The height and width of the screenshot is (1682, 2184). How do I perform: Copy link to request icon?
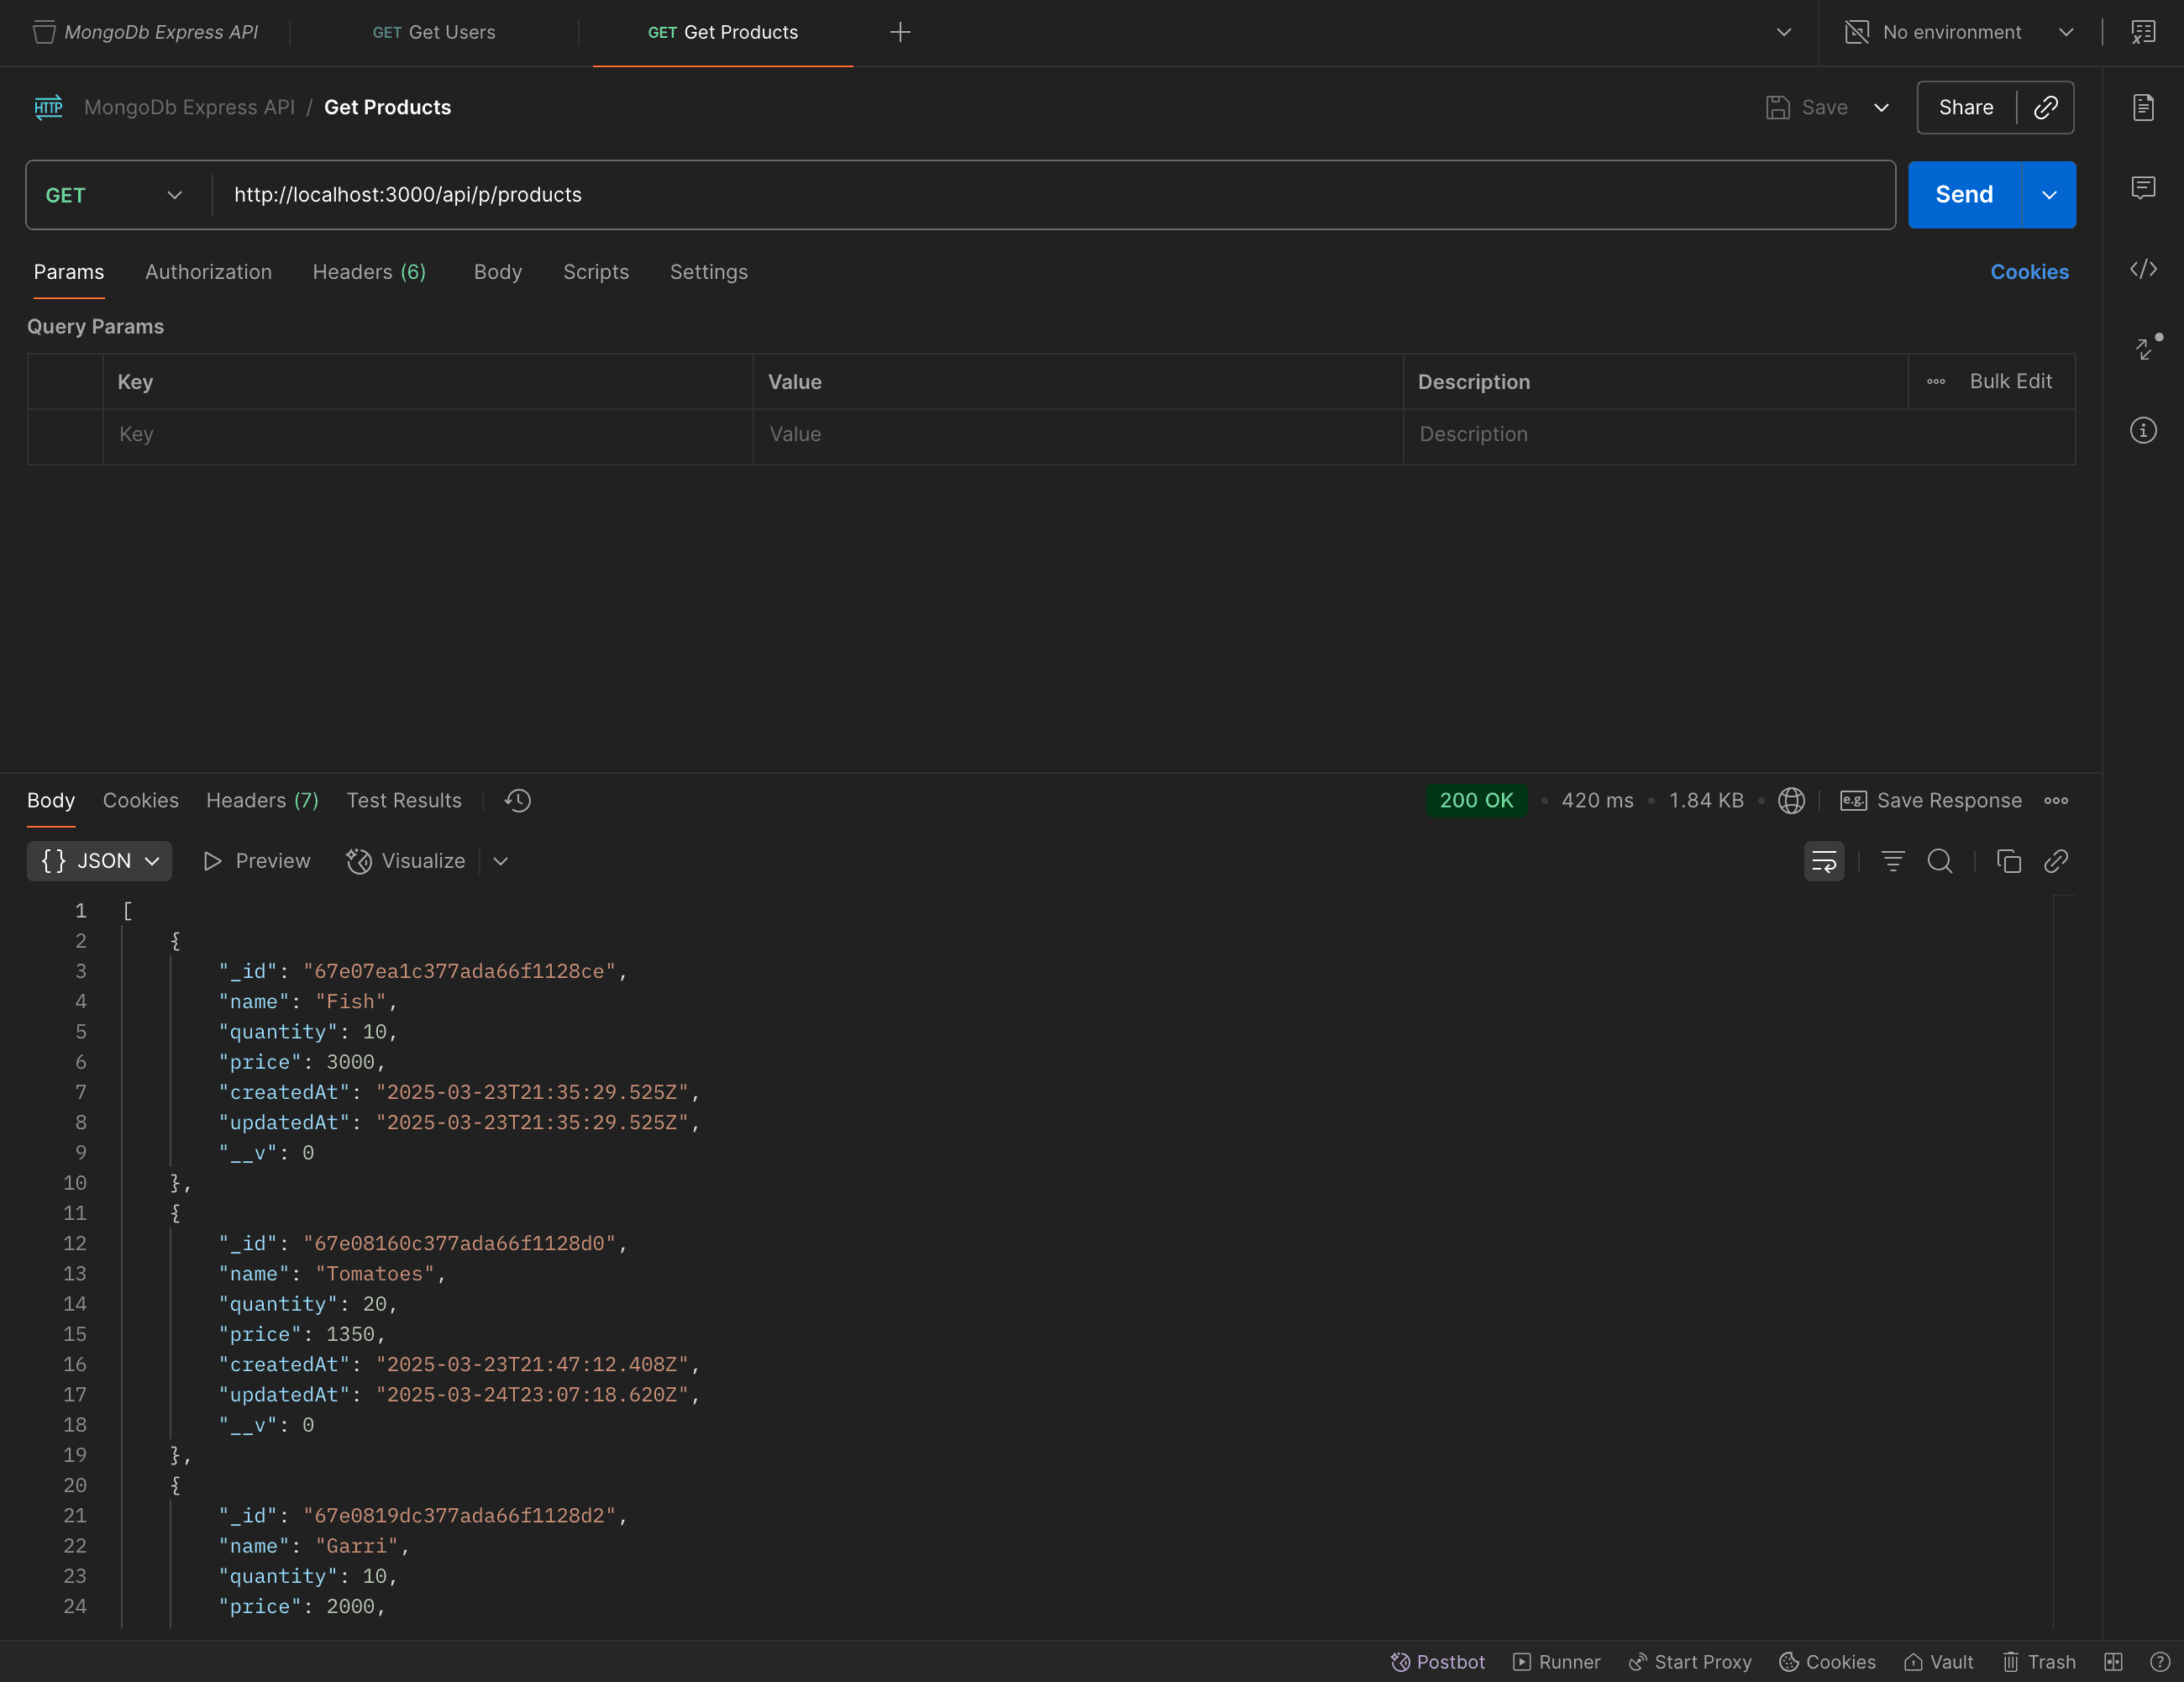click(x=2046, y=107)
